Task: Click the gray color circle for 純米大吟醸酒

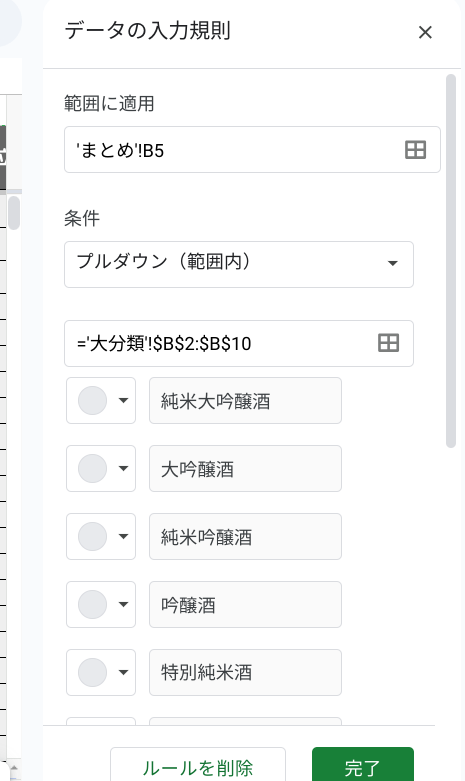Action: (x=93, y=400)
